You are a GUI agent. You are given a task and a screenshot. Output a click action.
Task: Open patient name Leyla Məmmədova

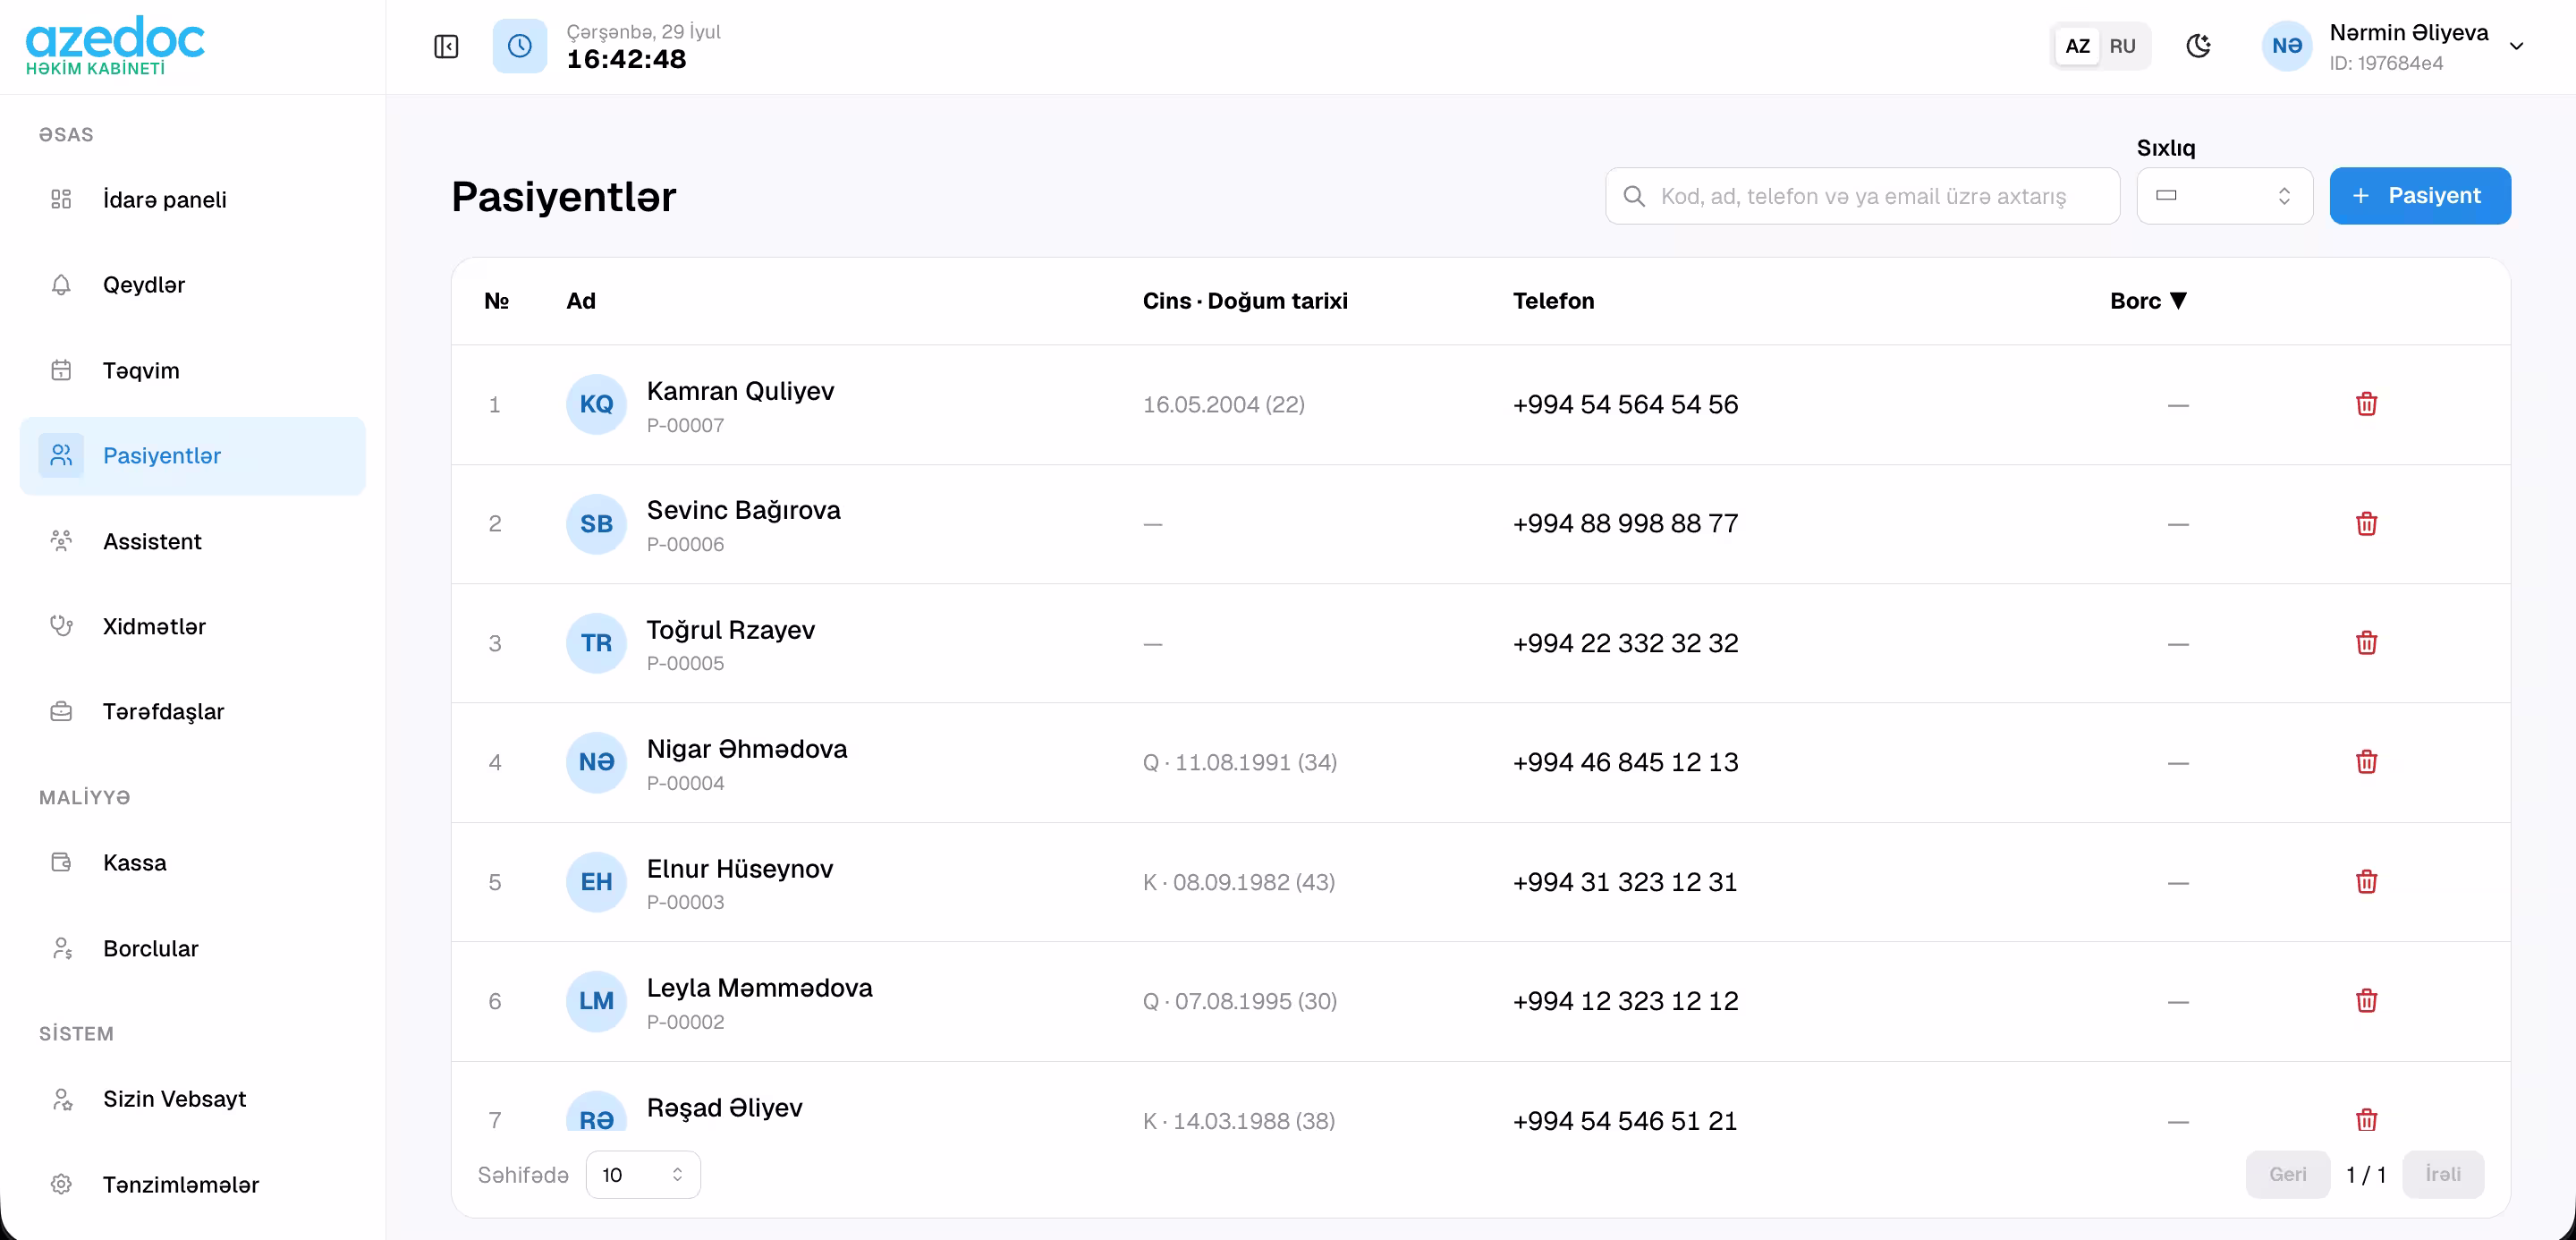[759, 988]
